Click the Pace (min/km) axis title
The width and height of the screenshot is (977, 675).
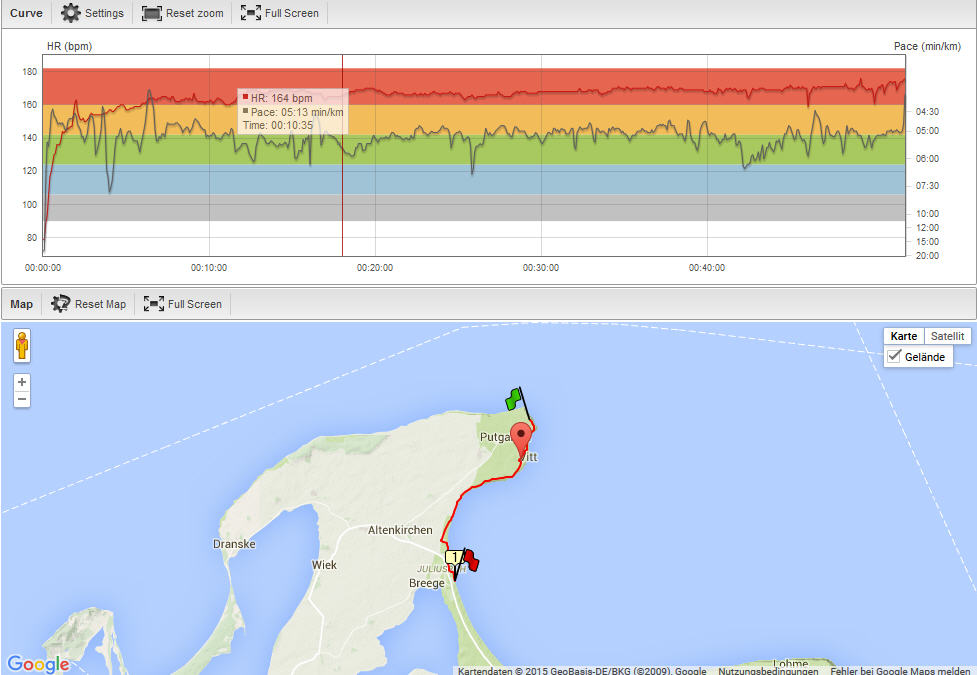click(x=927, y=46)
